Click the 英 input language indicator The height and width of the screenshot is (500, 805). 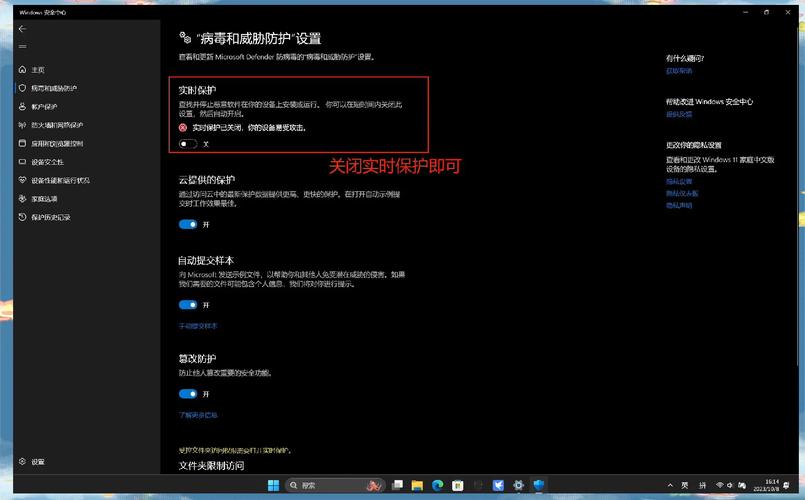pyautogui.click(x=685, y=485)
